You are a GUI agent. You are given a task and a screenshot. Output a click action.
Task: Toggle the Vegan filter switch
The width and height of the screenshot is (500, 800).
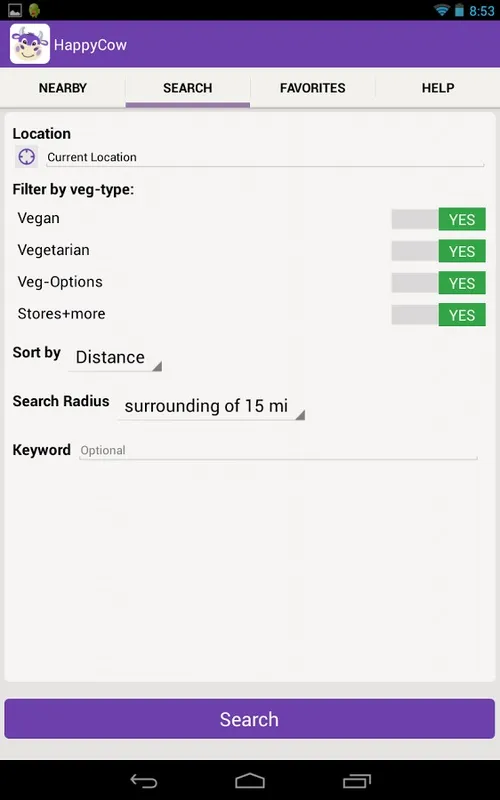[438, 219]
